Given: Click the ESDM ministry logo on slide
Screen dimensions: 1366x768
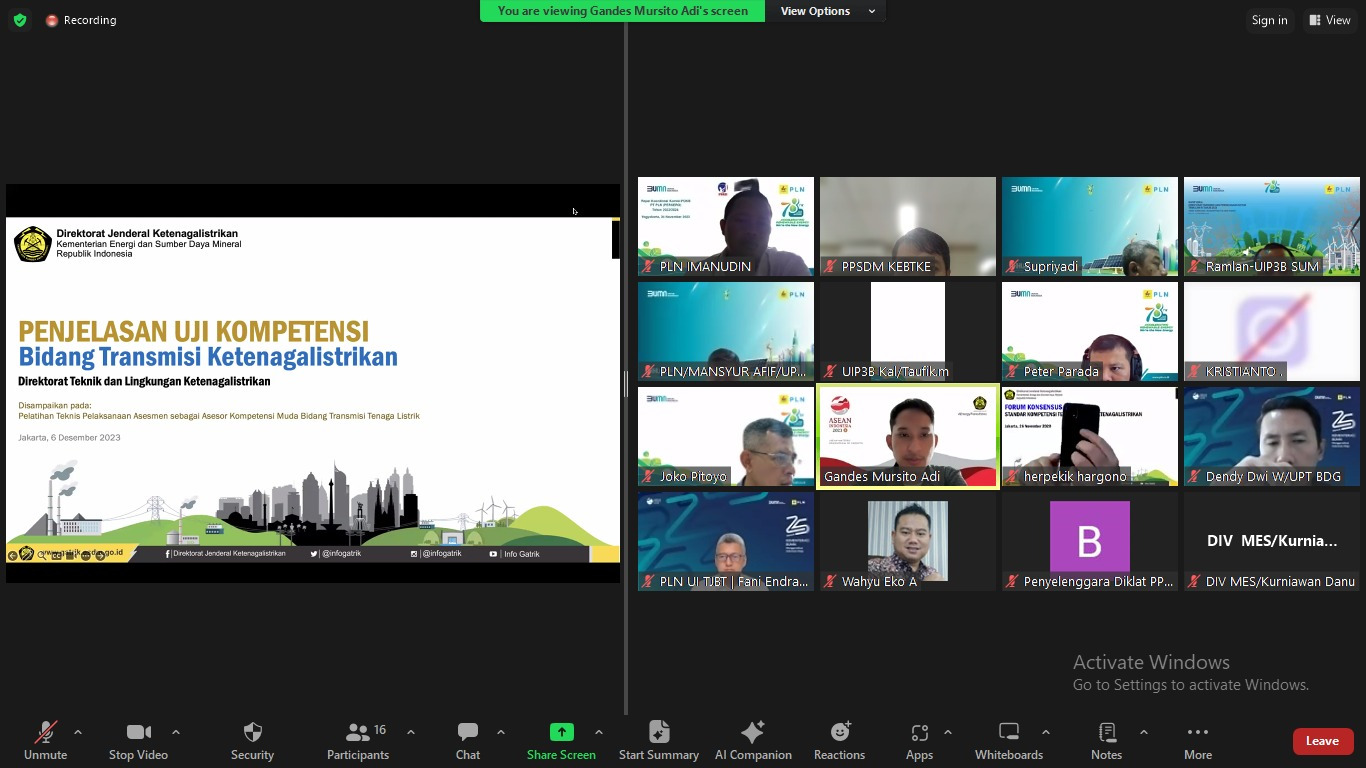Looking at the screenshot, I should (33, 244).
